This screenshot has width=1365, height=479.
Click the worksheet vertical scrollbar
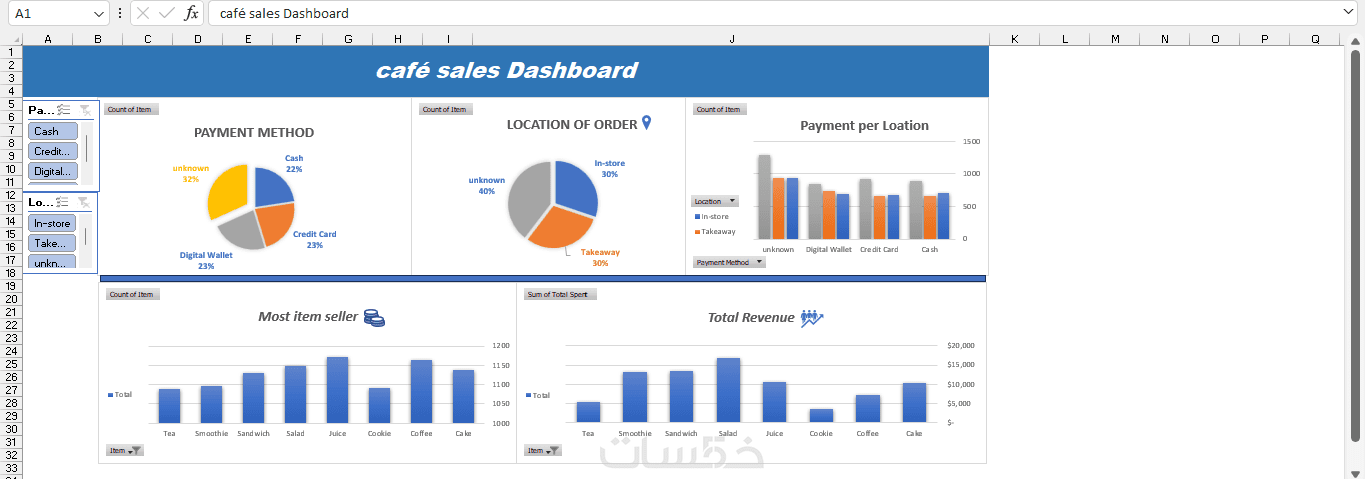(x=1356, y=245)
